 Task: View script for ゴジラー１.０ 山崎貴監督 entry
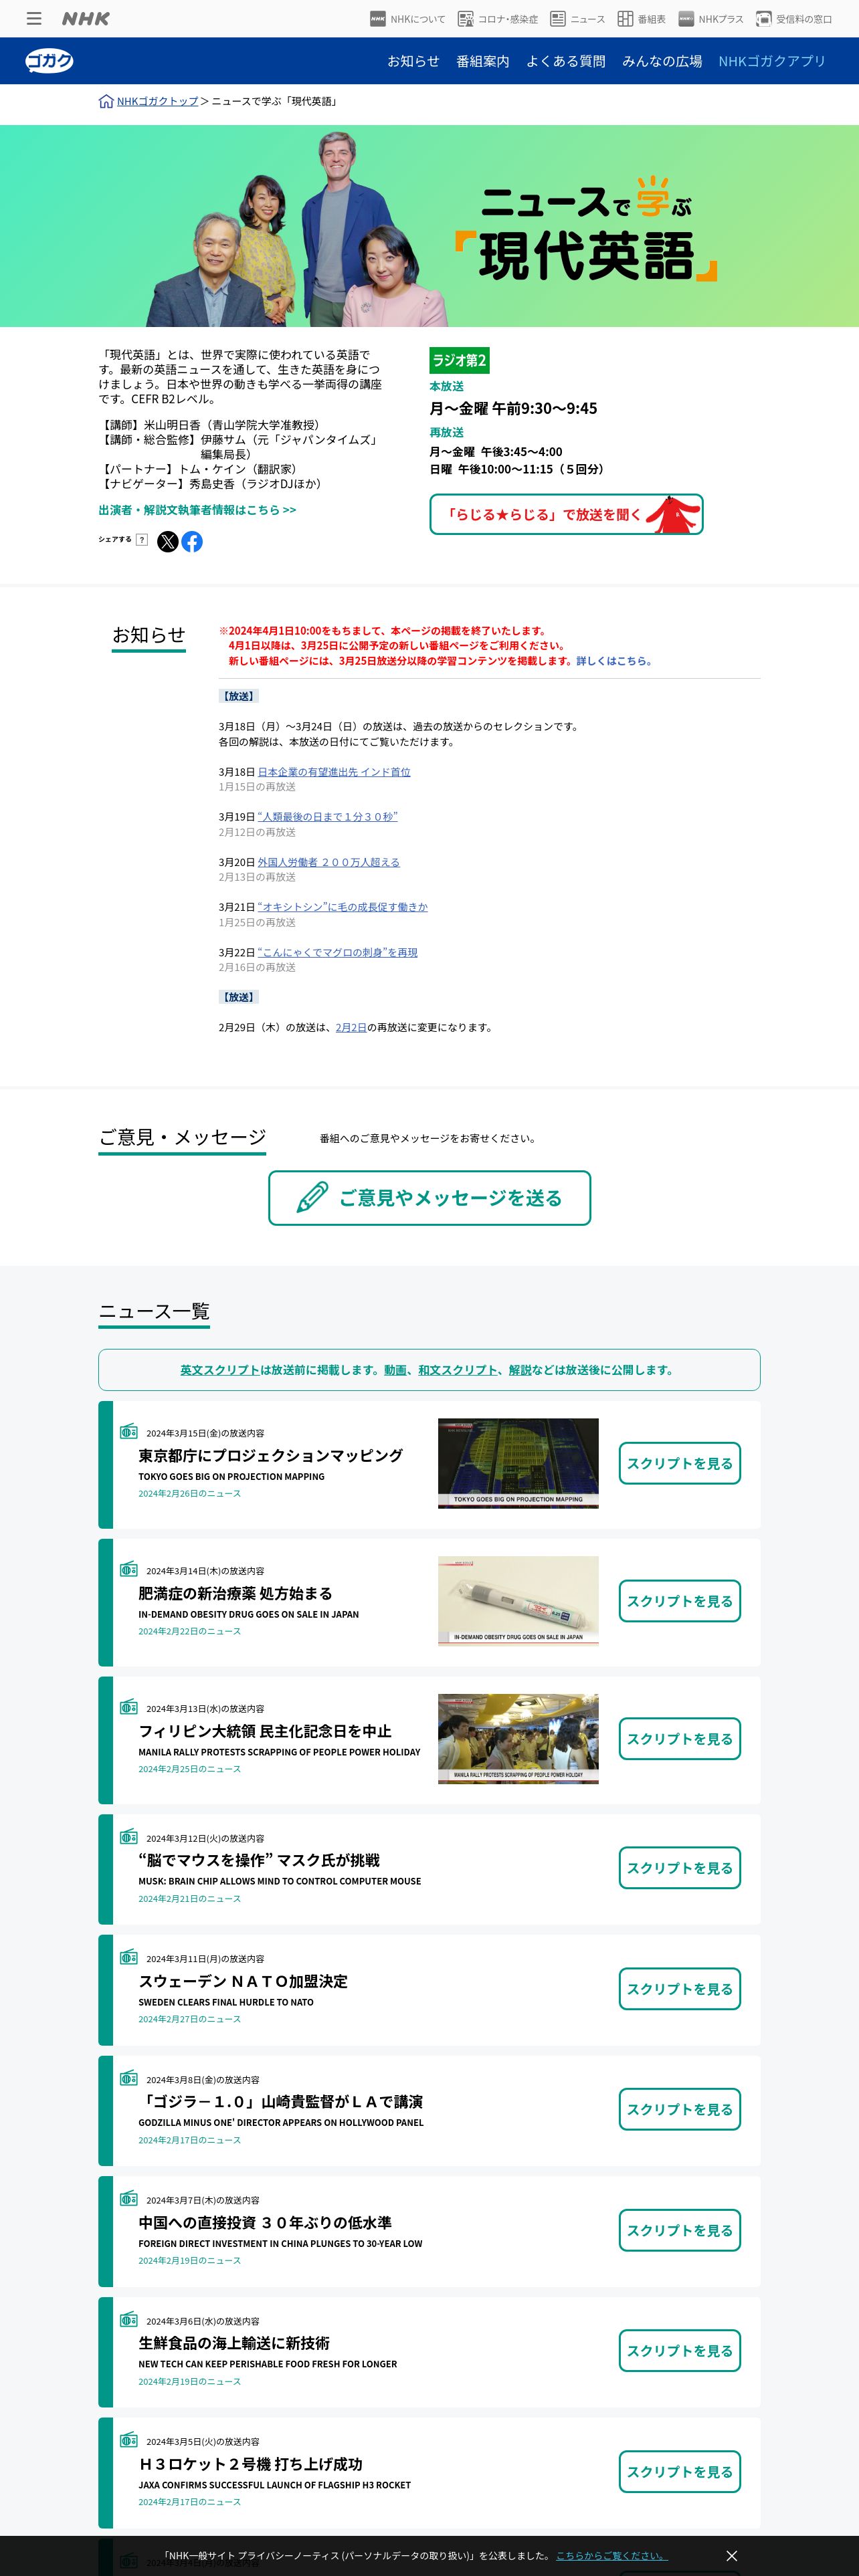tap(680, 2109)
